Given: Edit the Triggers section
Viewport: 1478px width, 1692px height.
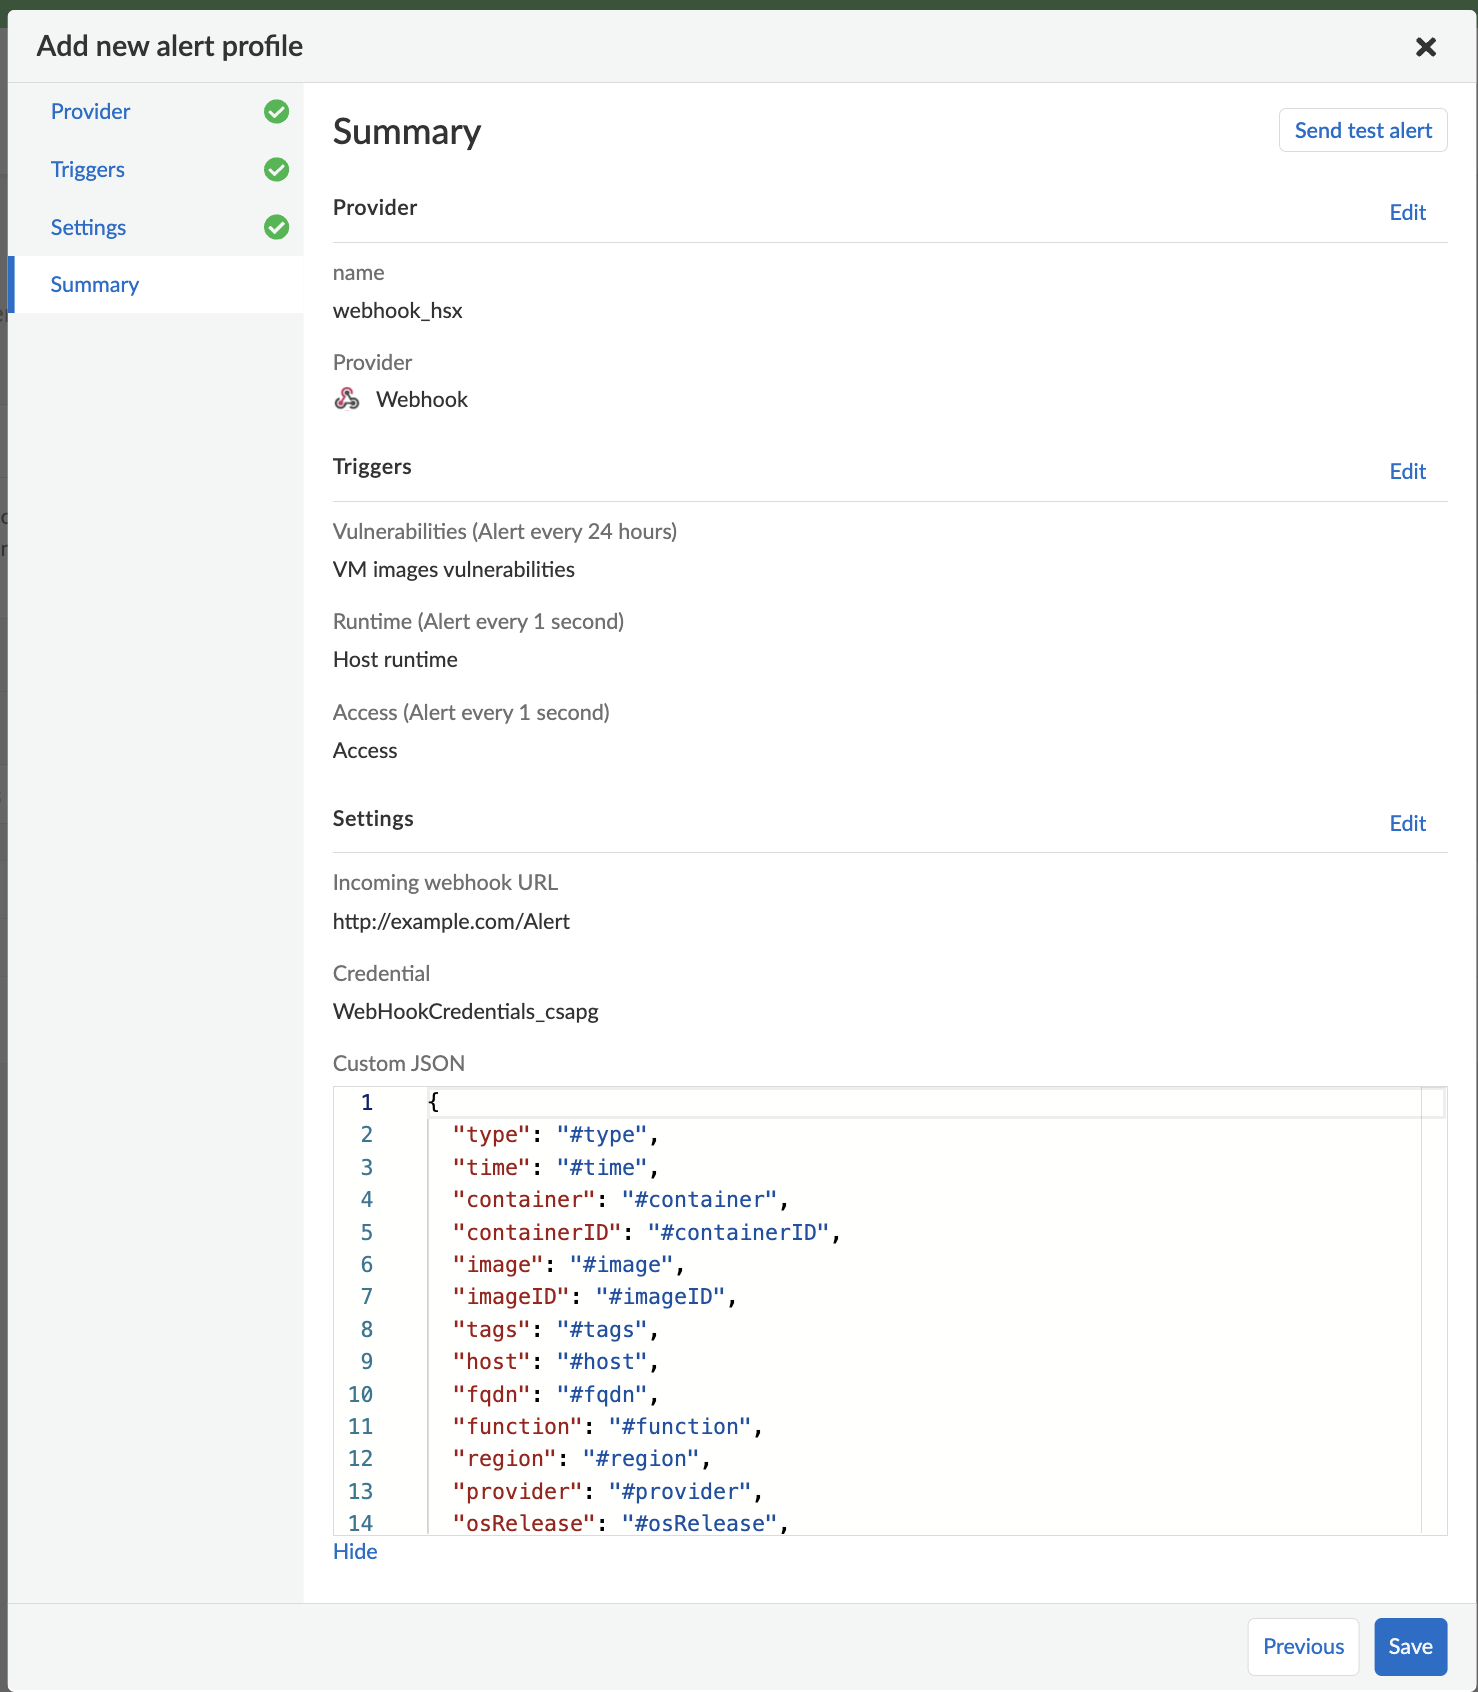Looking at the screenshot, I should 1408,471.
